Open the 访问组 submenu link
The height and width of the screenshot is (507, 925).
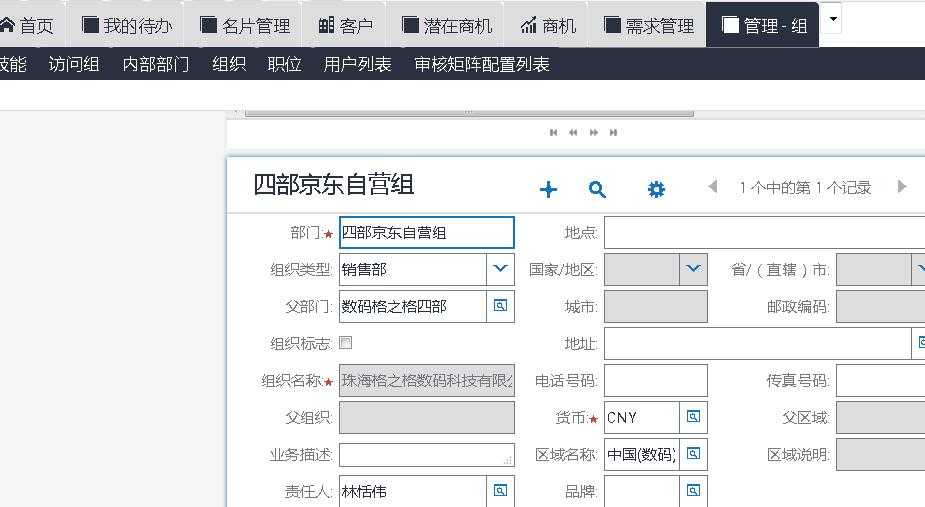pos(74,64)
